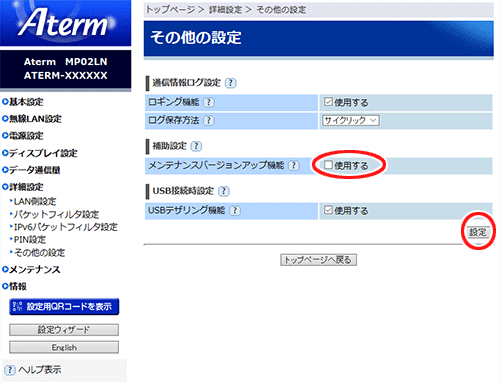Open help icon beside ロギング機能
500x384 pixels.
coord(209,102)
